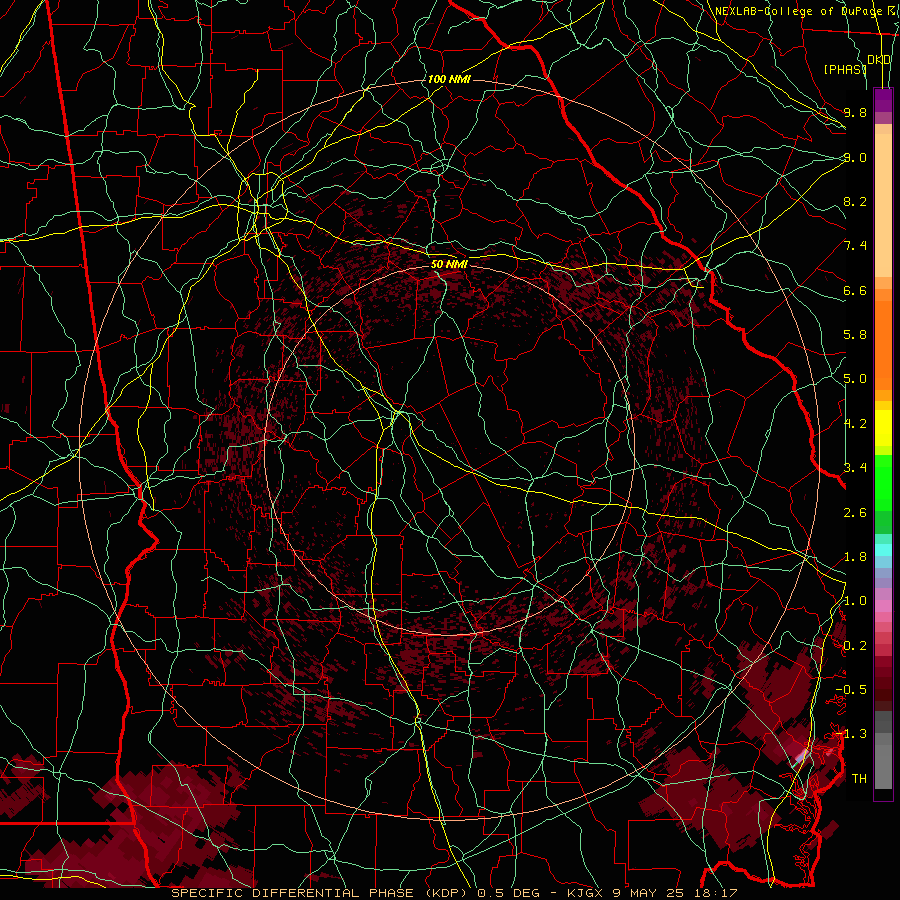
Task: Click the 6.6 value on the legend
Action: click(855, 290)
